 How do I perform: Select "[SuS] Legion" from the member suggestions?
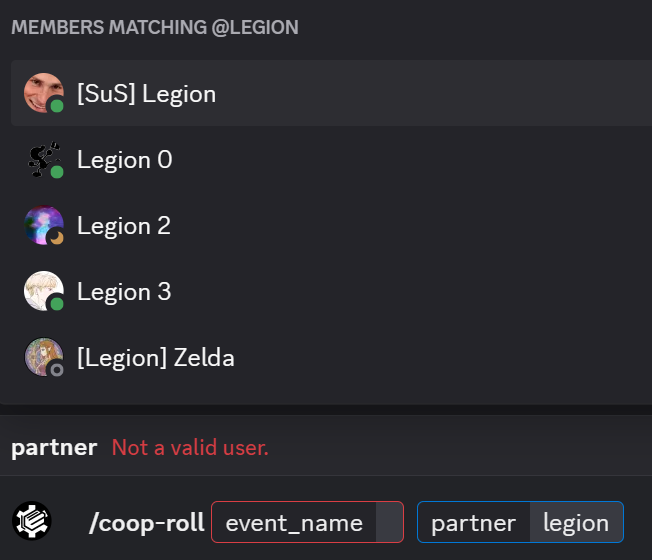tap(146, 94)
